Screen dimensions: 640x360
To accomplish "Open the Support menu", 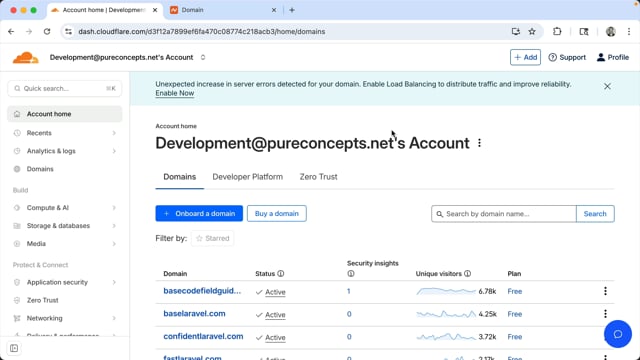I will tap(567, 58).
